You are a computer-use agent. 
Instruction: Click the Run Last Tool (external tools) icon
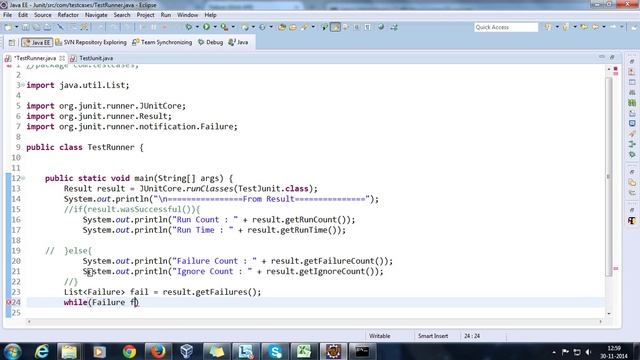224,27
